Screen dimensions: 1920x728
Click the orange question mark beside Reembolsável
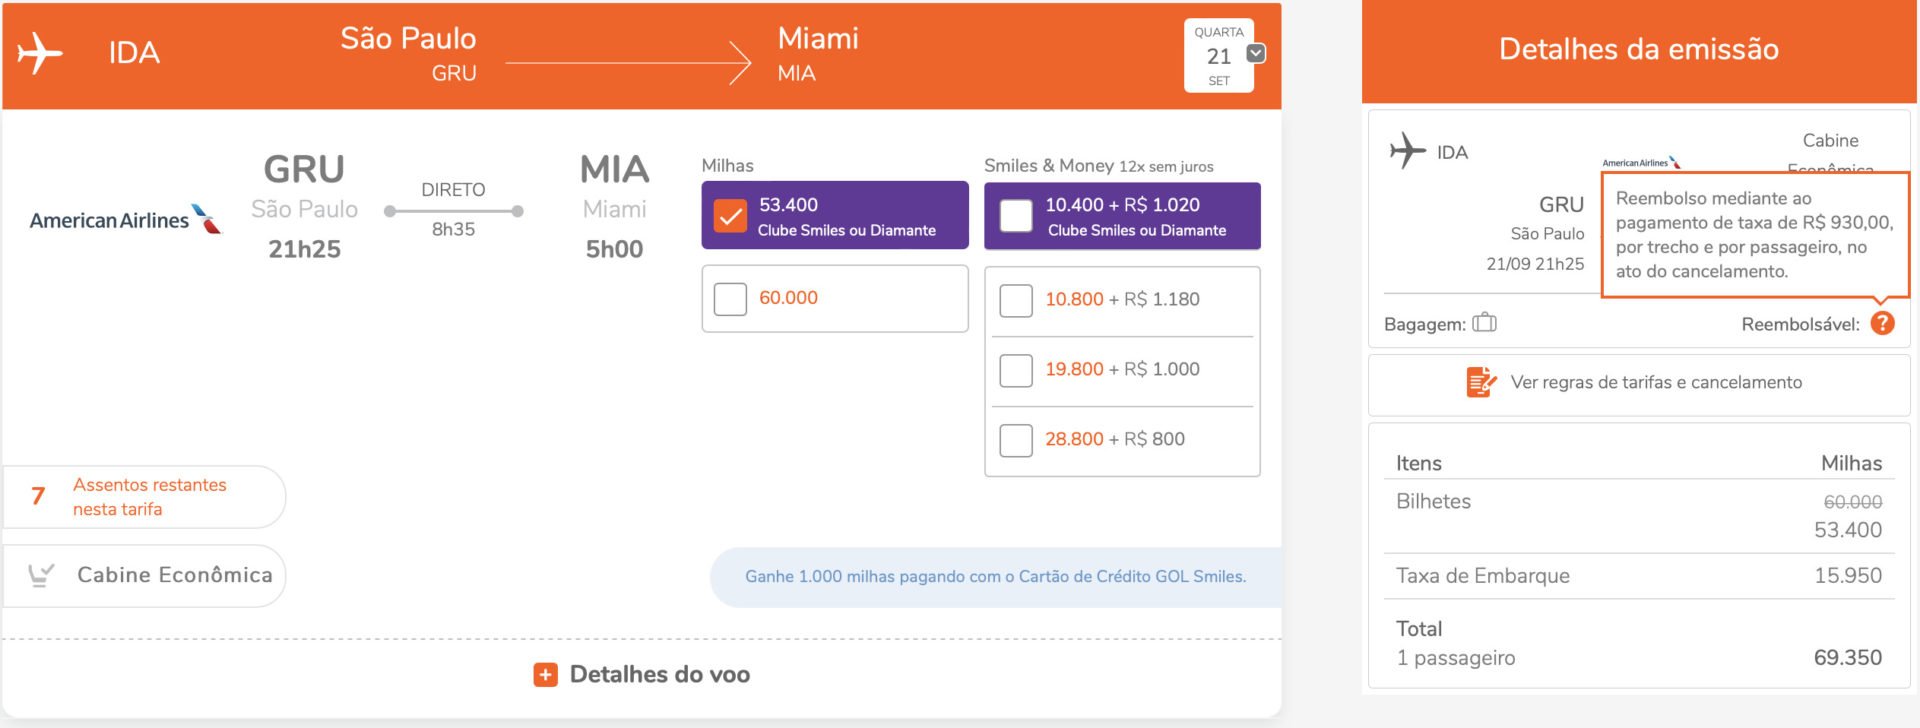[1882, 323]
